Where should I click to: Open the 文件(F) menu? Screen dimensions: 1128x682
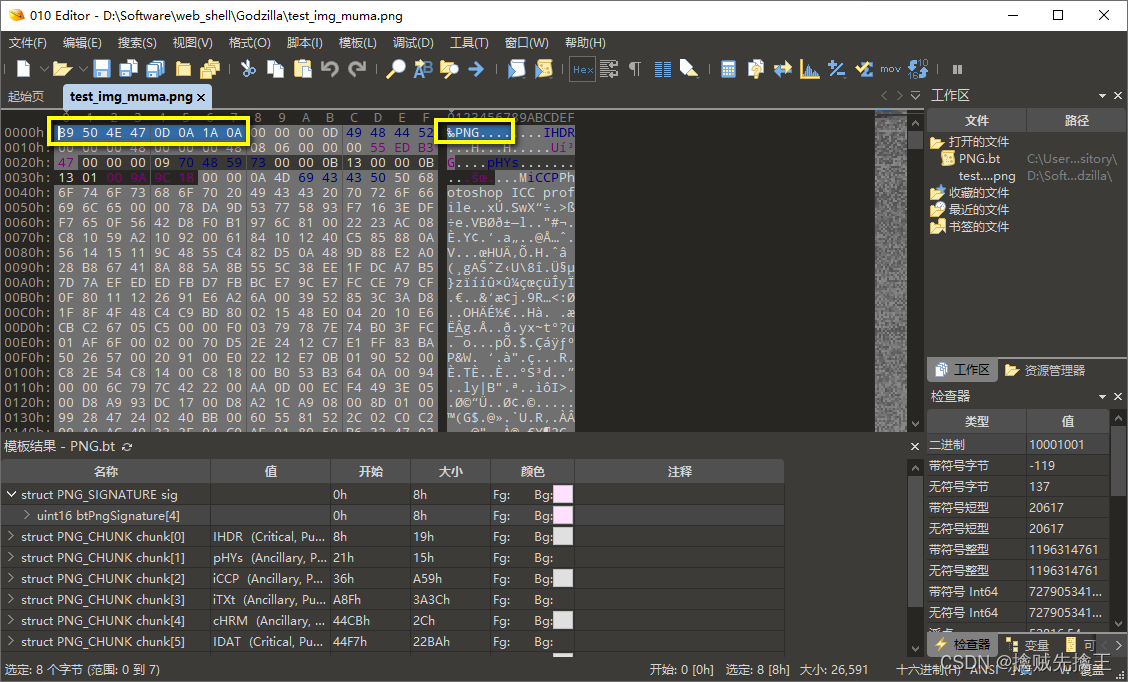(x=27, y=42)
